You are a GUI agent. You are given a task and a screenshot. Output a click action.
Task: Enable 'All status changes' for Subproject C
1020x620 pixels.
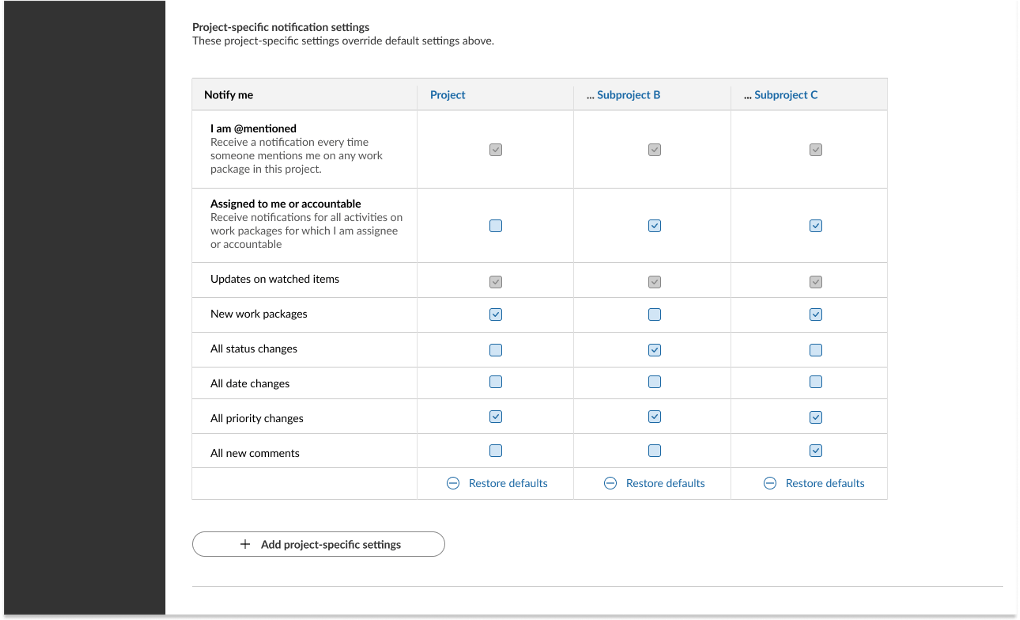815,350
